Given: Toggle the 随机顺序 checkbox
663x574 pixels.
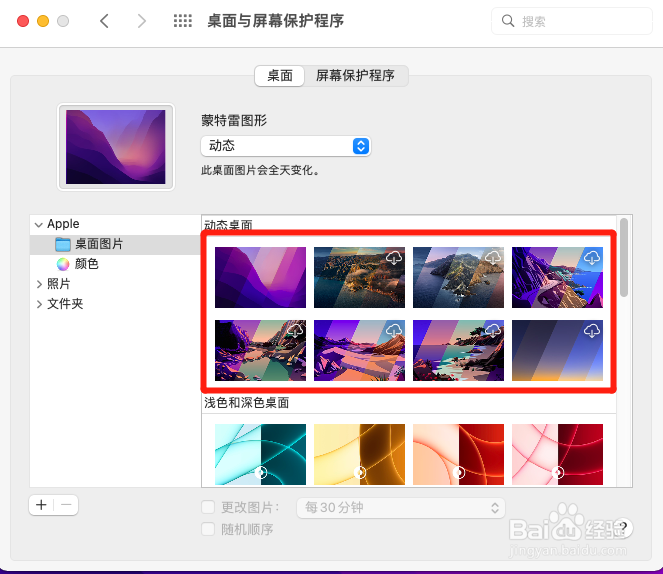Looking at the screenshot, I should 208,529.
